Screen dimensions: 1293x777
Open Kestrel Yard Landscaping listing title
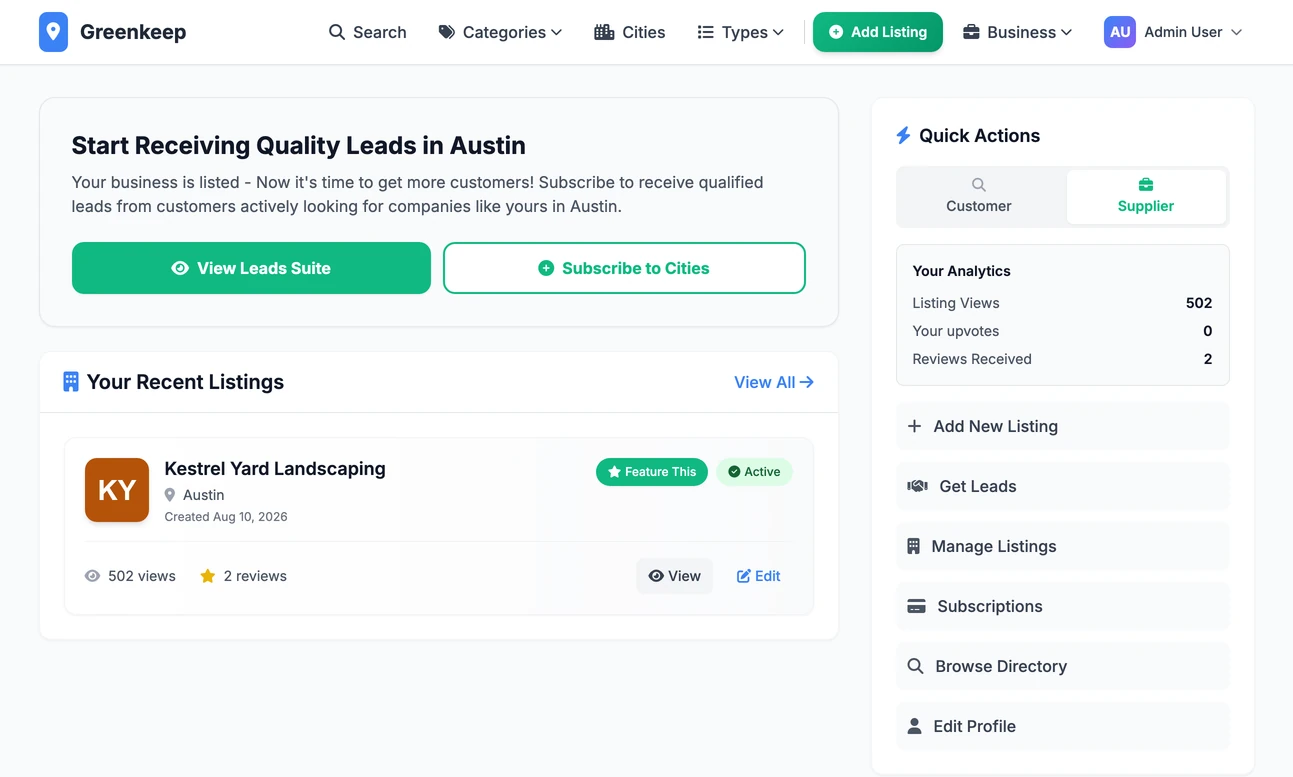275,468
